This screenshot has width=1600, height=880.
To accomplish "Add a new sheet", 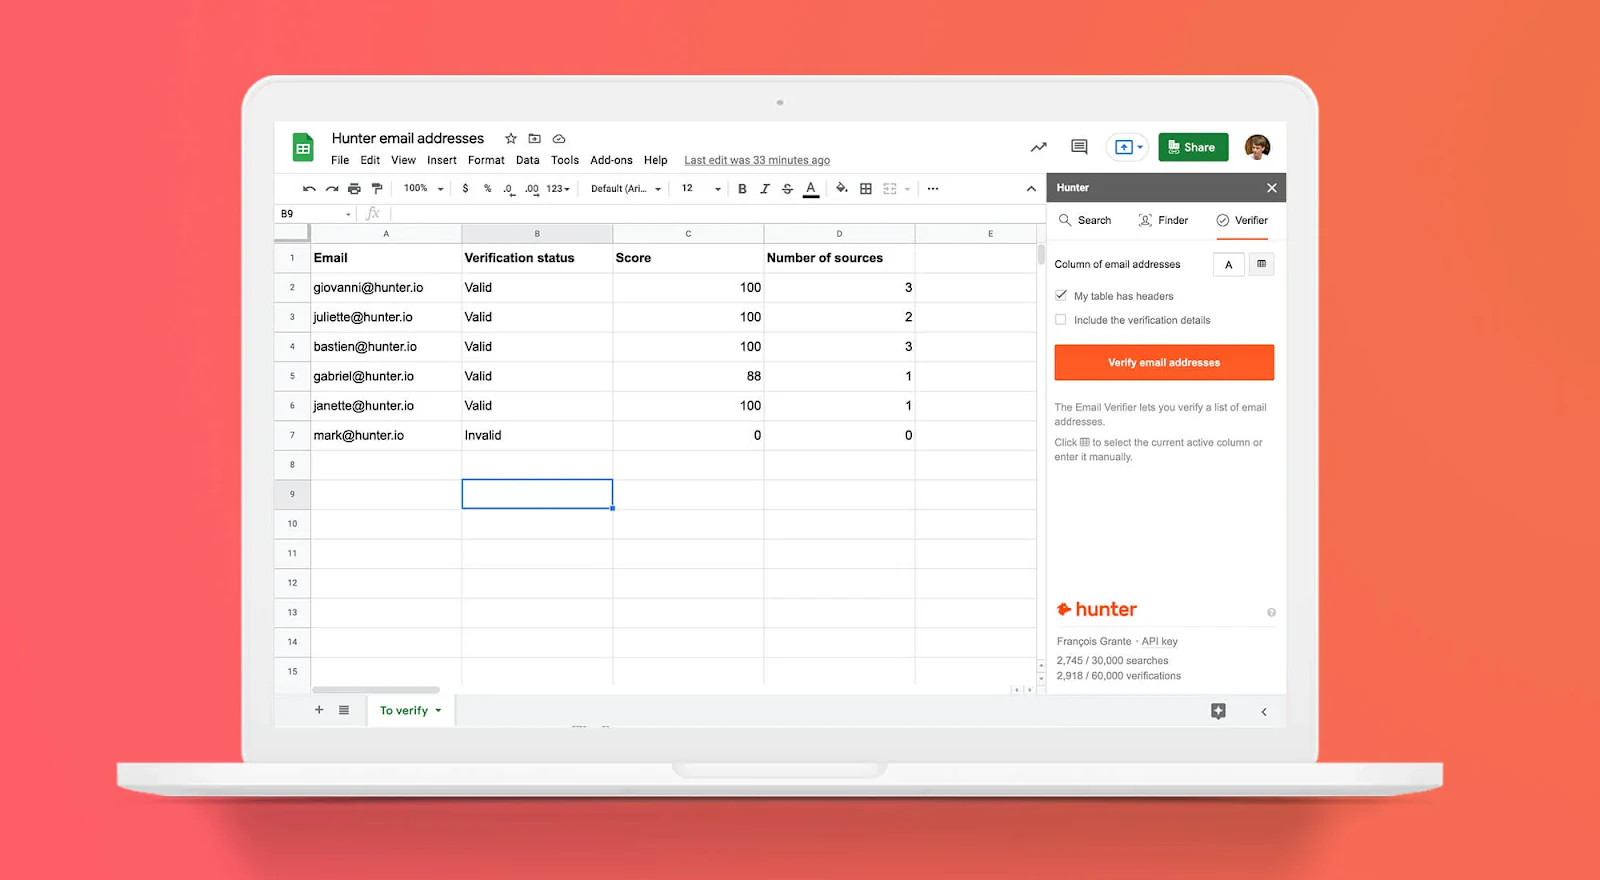I will pos(319,710).
